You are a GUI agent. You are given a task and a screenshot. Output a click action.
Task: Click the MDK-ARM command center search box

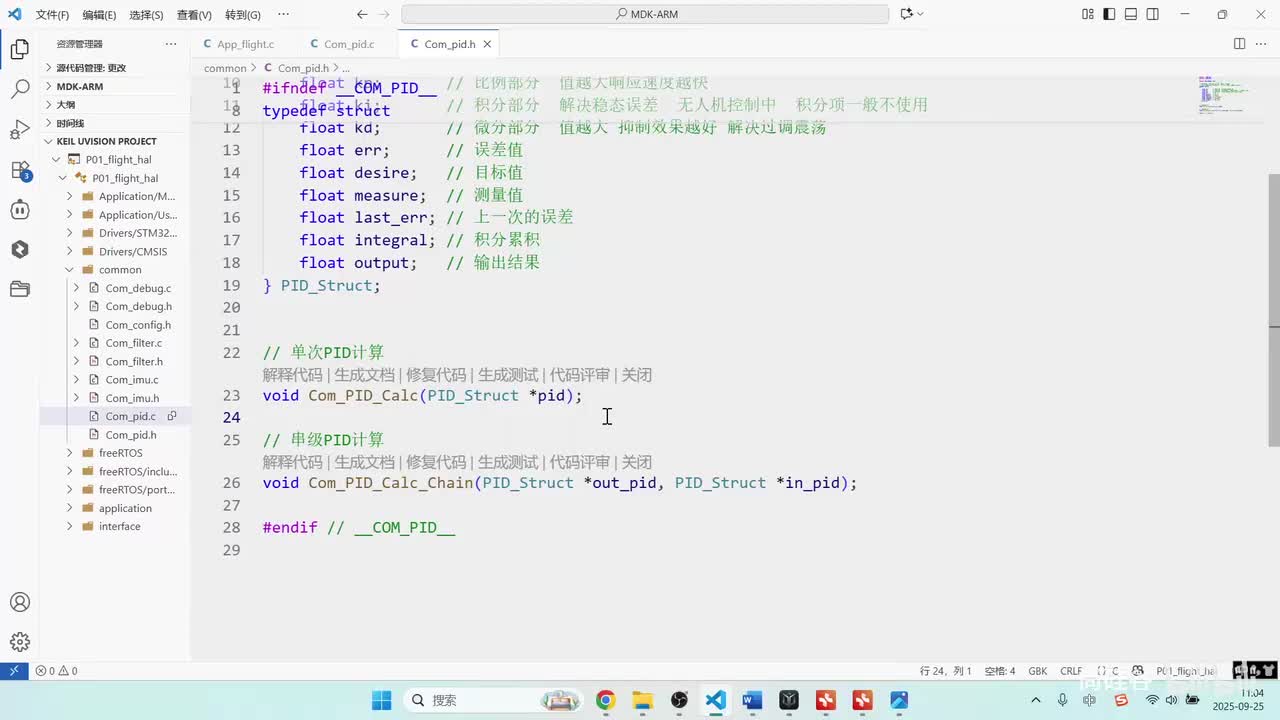click(x=645, y=14)
